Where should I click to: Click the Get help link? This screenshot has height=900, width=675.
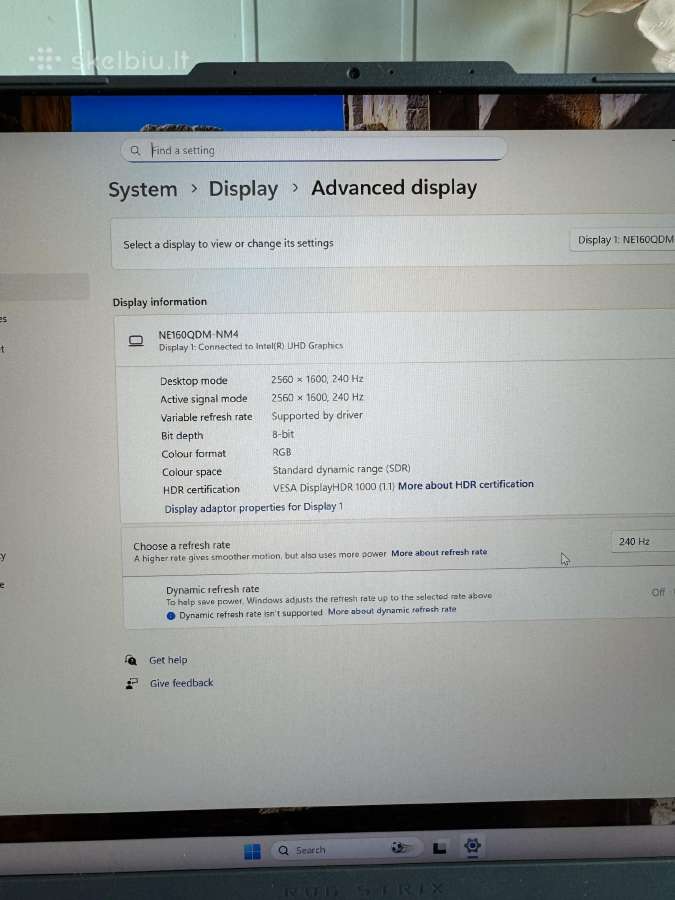168,660
